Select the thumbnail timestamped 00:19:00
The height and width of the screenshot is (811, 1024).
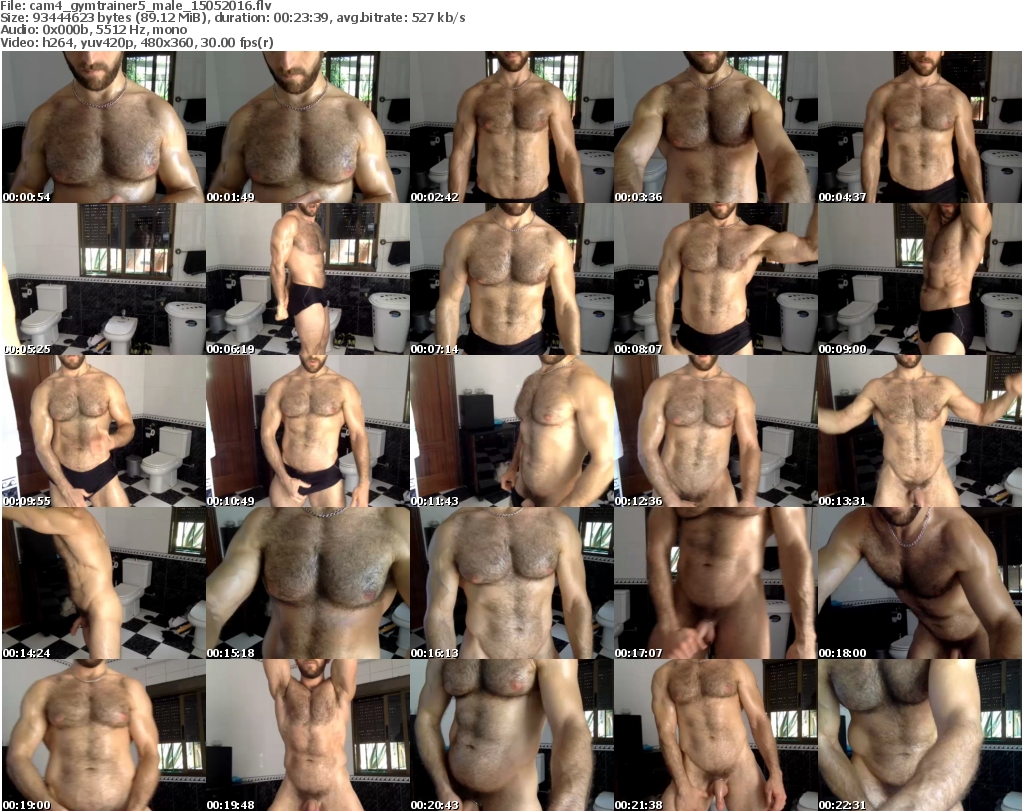(x=104, y=735)
